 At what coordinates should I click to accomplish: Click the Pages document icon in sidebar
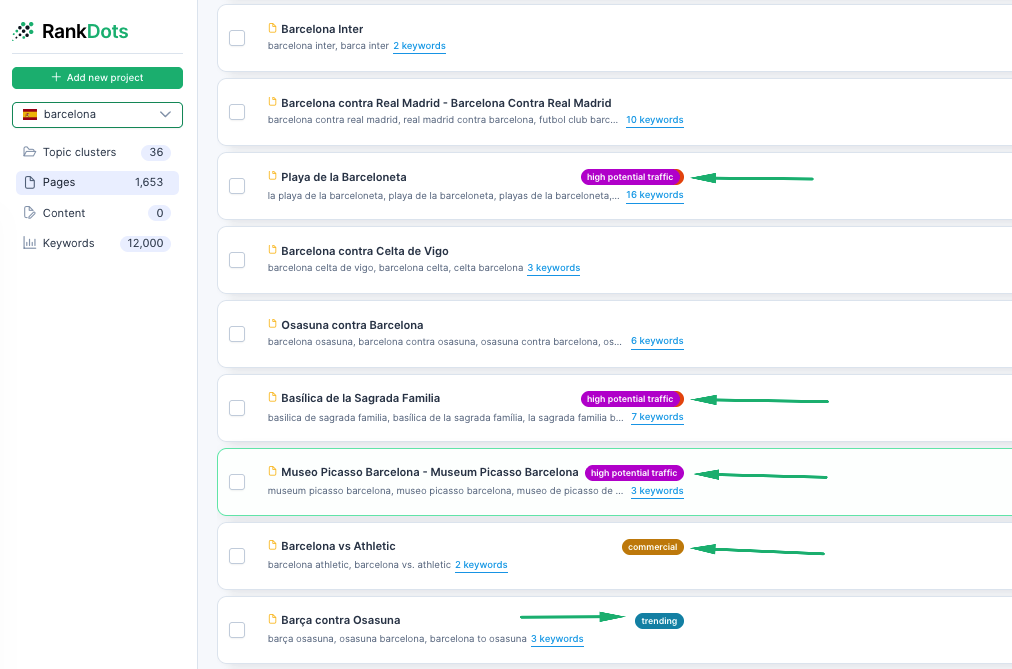point(29,183)
